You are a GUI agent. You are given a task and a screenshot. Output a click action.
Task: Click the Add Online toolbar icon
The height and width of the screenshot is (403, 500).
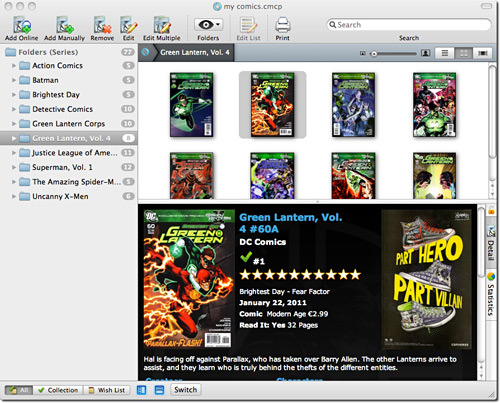[x=22, y=24]
